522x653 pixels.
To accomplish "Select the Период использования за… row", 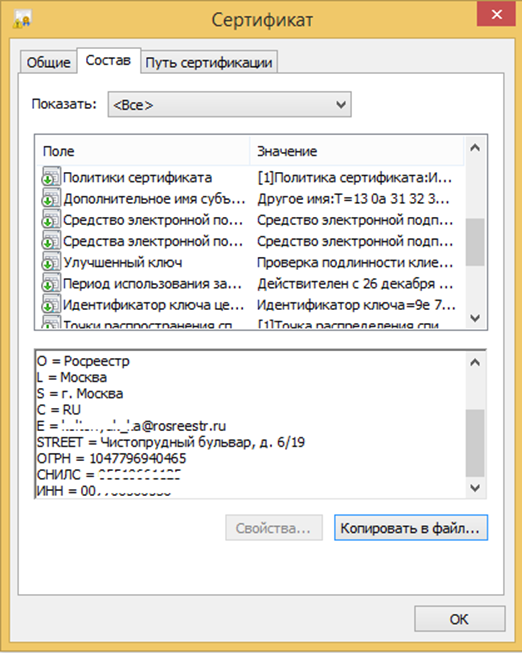I will pyautogui.click(x=250, y=284).
